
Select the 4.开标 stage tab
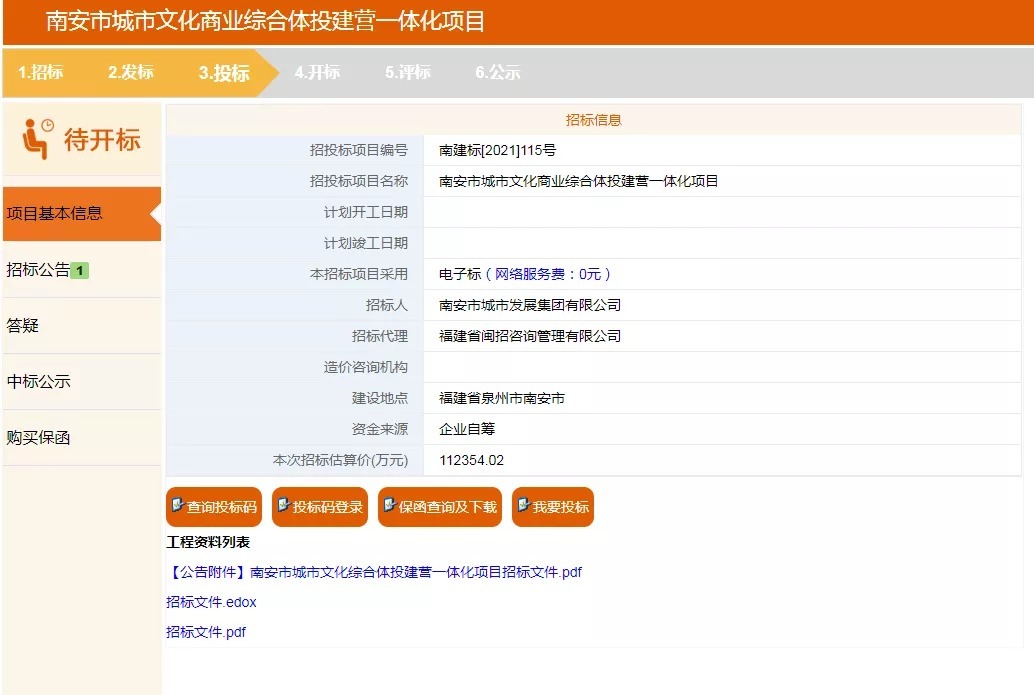(316, 72)
